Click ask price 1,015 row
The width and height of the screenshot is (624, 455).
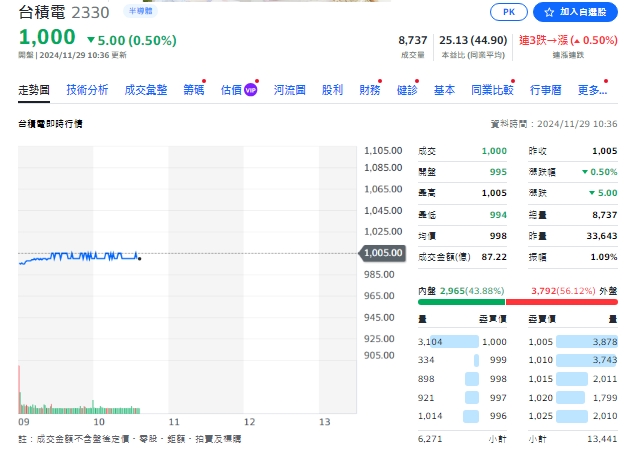573,379
